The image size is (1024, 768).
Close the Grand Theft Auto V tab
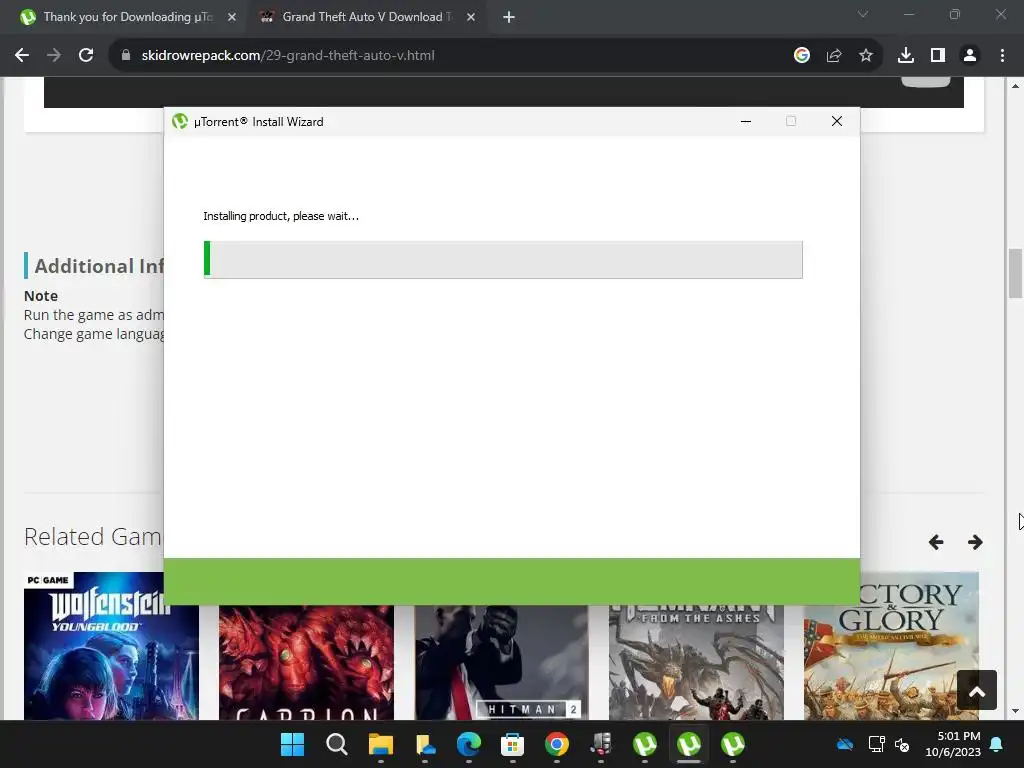[x=471, y=17]
